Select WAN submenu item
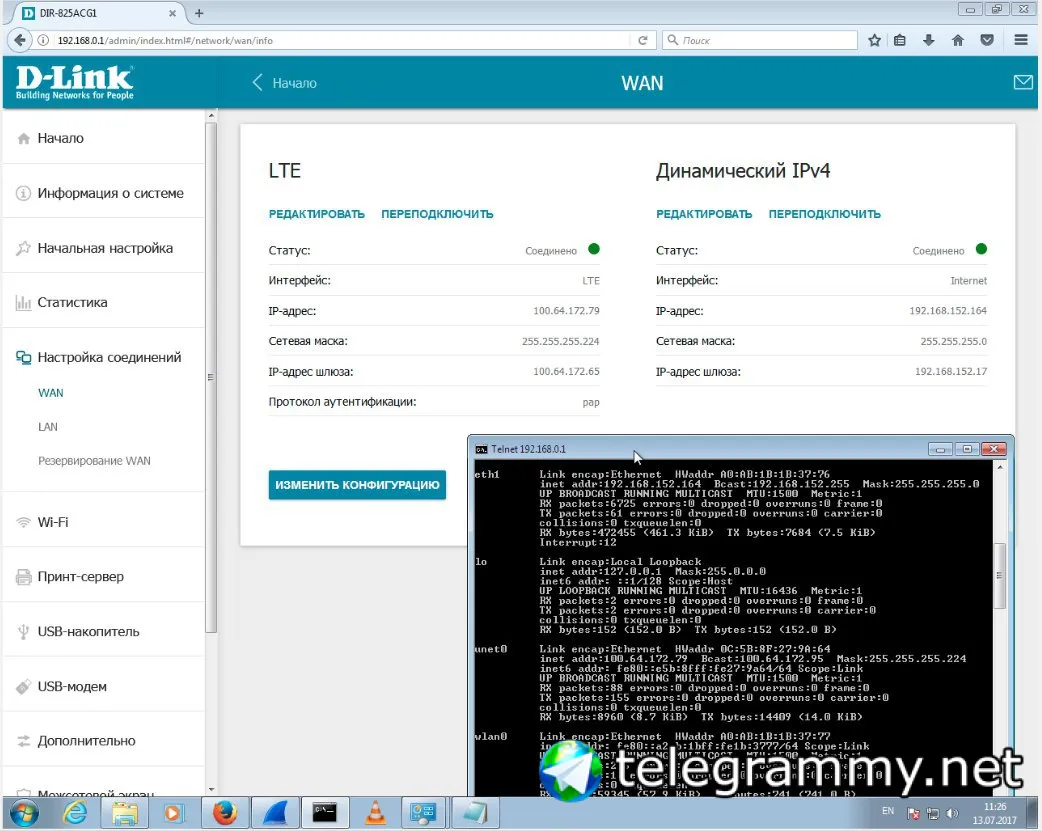Screen dimensions: 1042x831 pyautogui.click(x=51, y=393)
